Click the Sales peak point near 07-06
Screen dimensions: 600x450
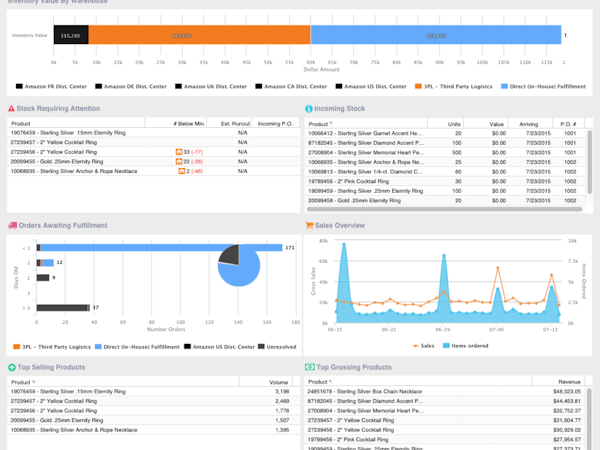click(498, 268)
